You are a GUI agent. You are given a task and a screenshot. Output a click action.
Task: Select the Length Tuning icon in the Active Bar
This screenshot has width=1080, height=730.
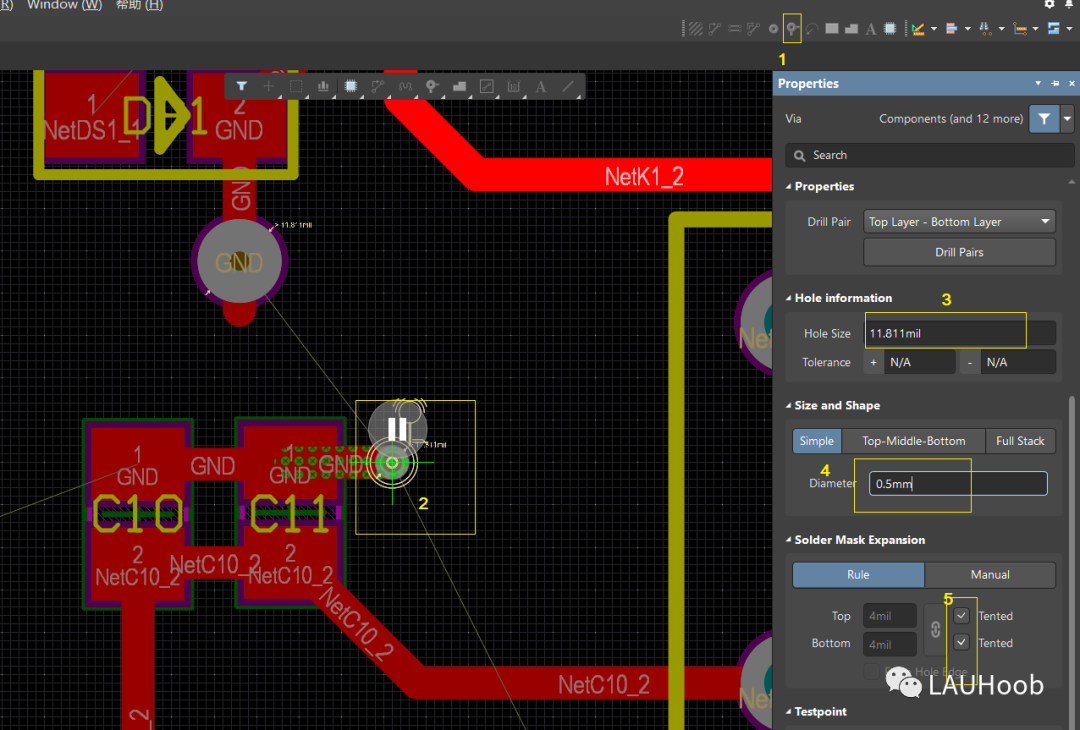[405, 86]
